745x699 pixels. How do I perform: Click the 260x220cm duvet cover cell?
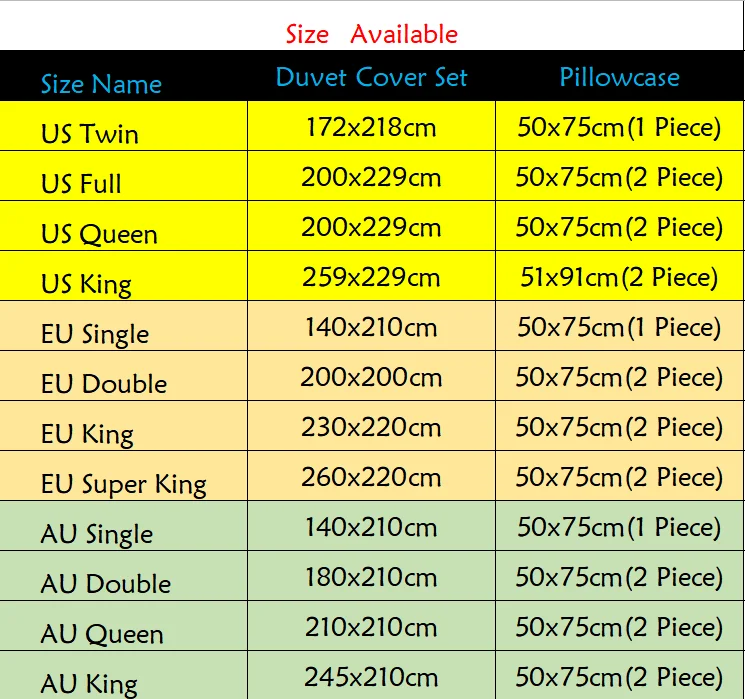click(371, 478)
